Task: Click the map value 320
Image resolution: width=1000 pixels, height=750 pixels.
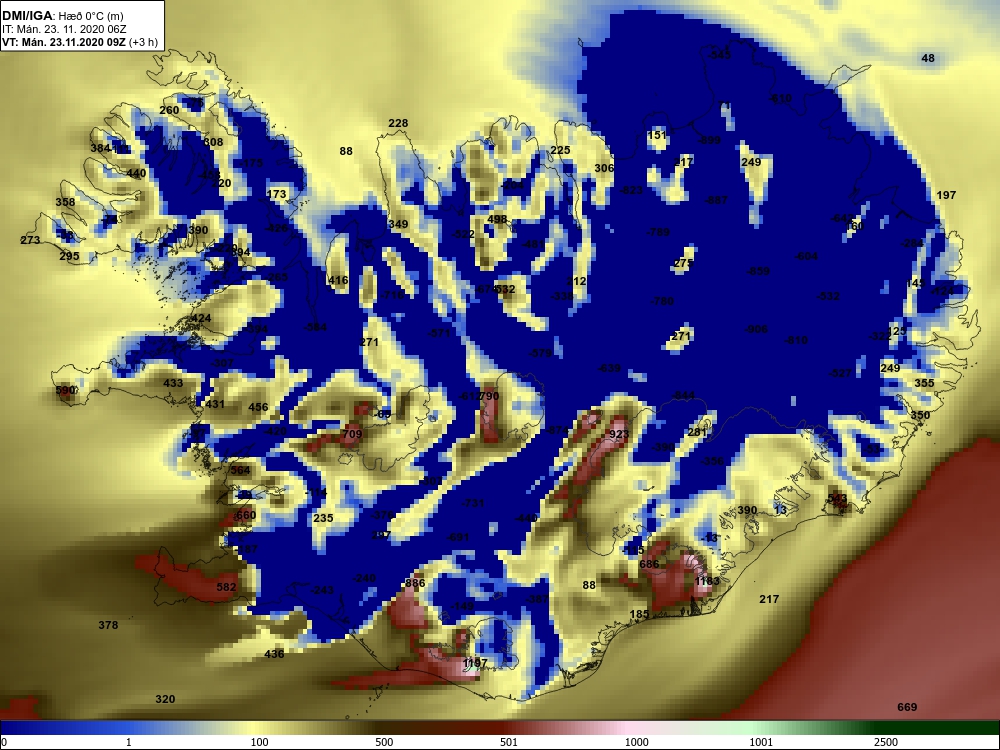Action: (x=165, y=699)
